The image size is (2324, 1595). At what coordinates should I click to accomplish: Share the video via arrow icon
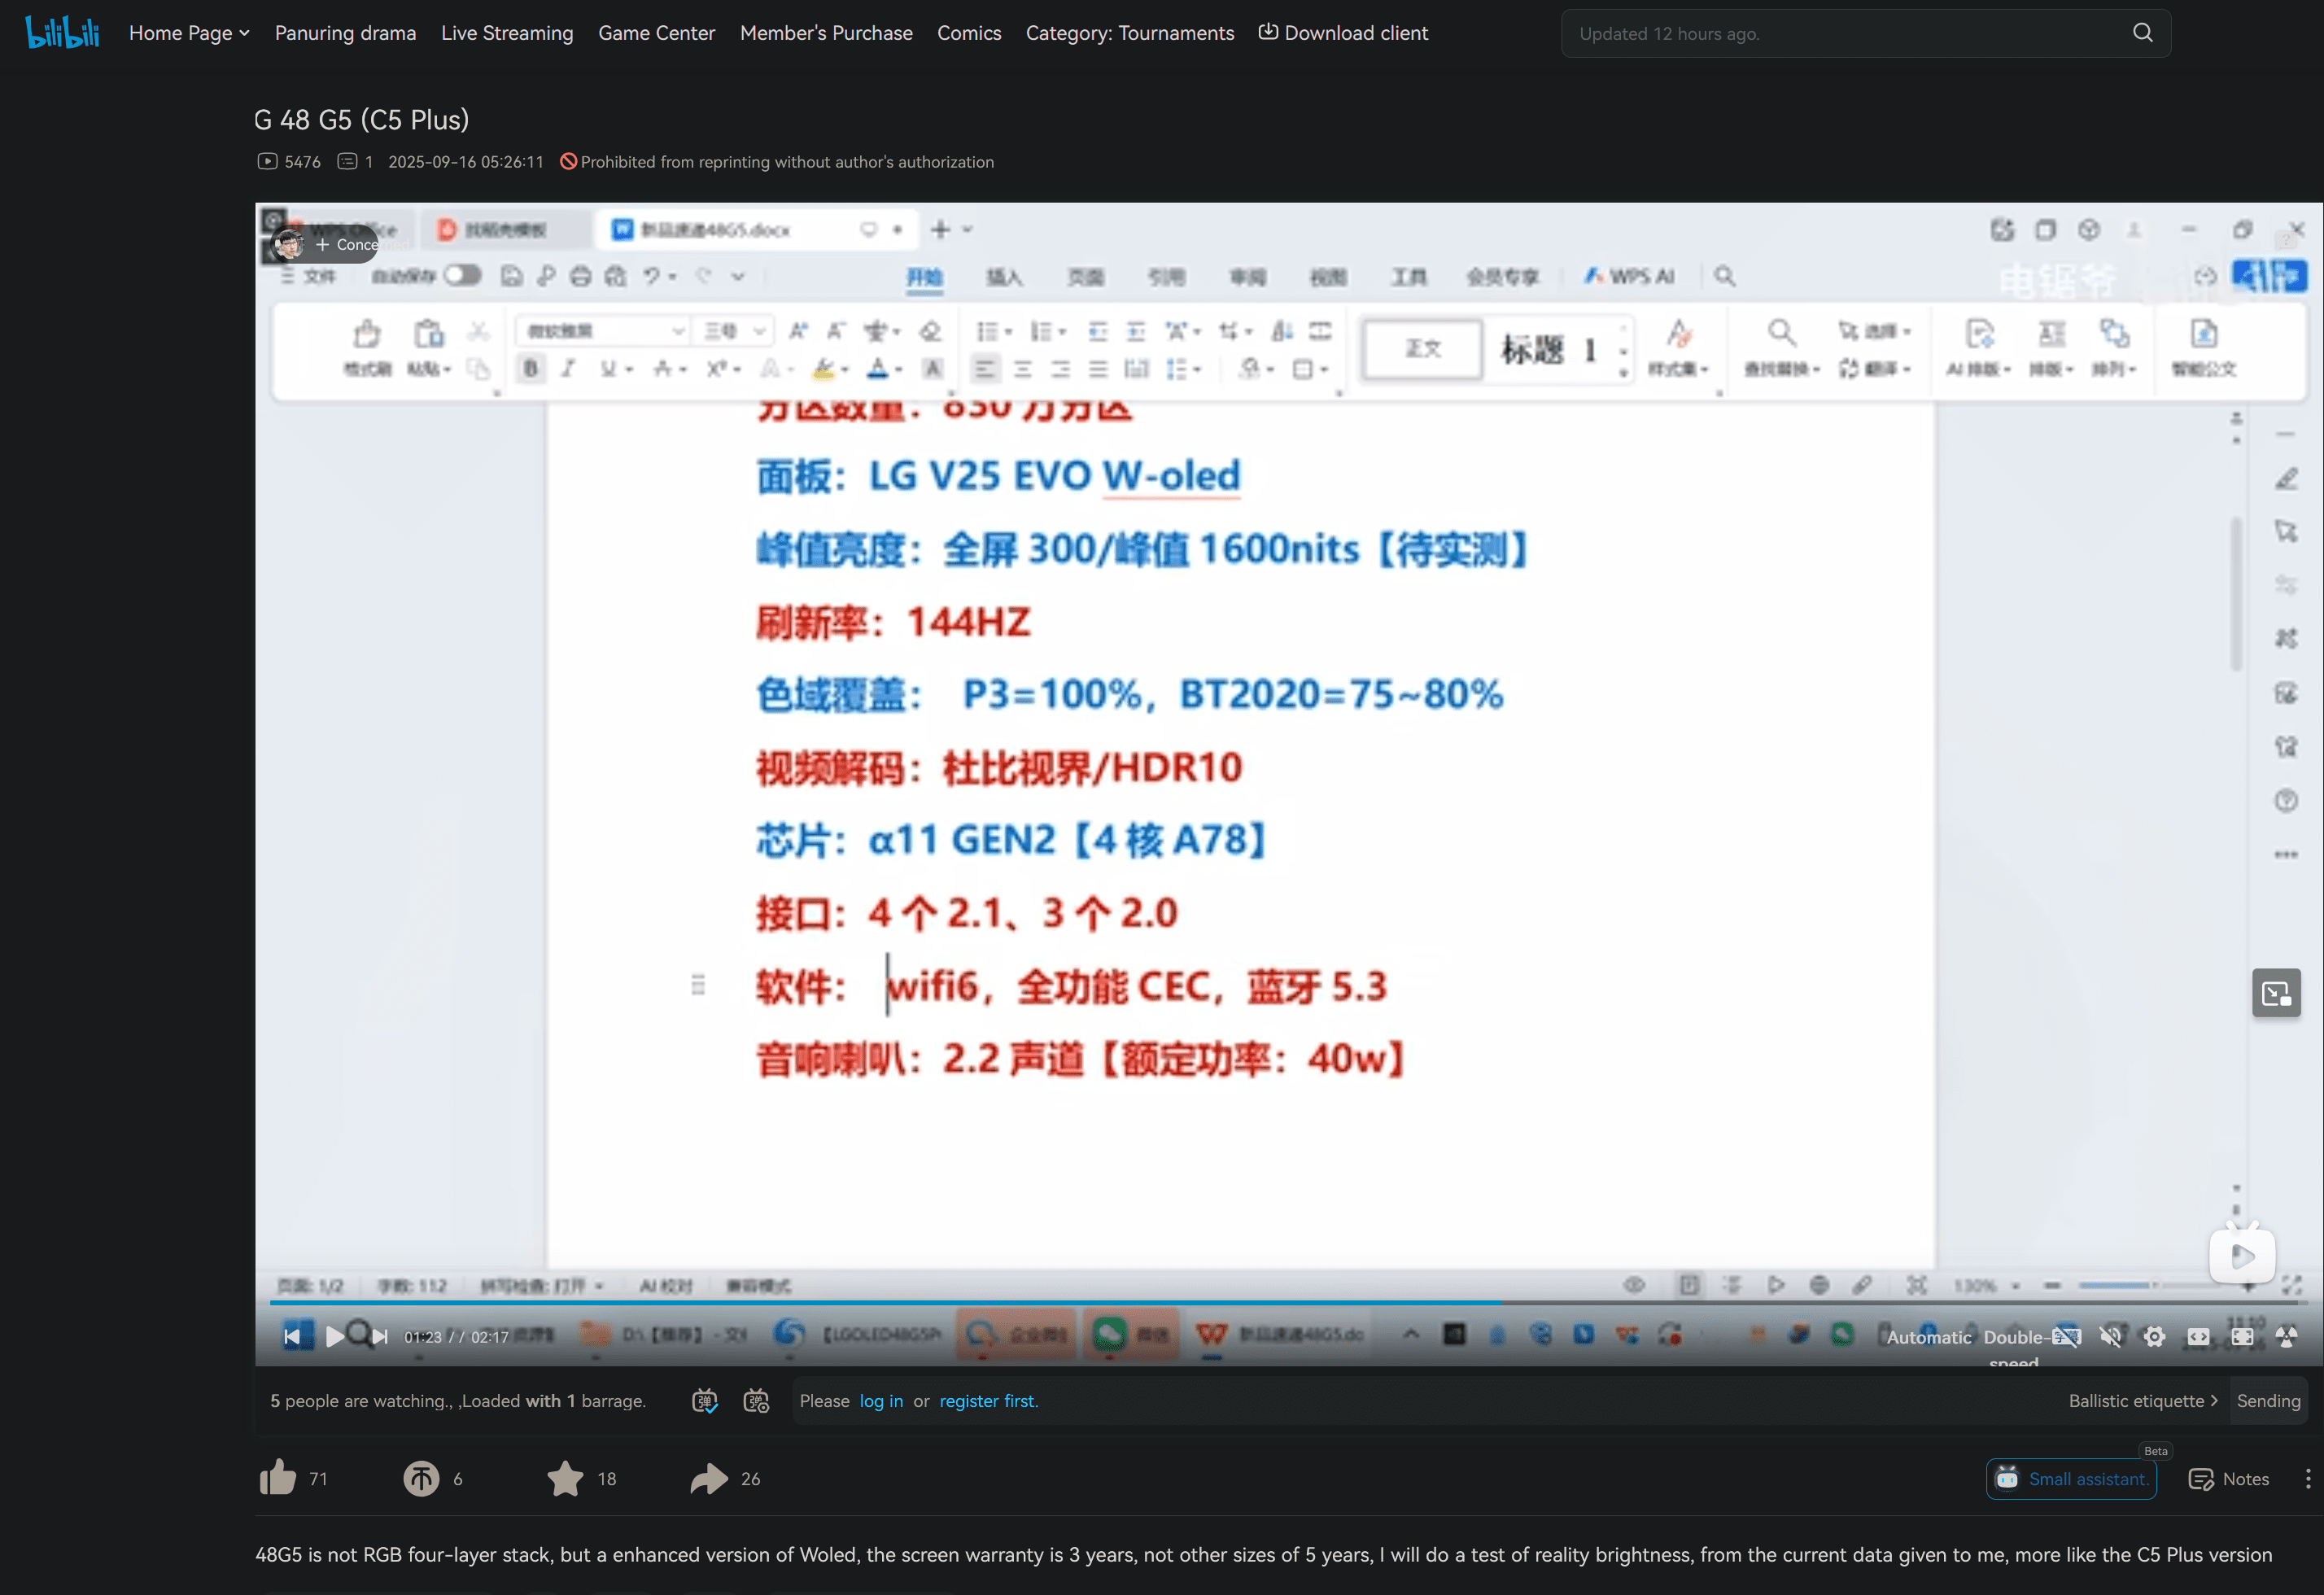click(709, 1478)
